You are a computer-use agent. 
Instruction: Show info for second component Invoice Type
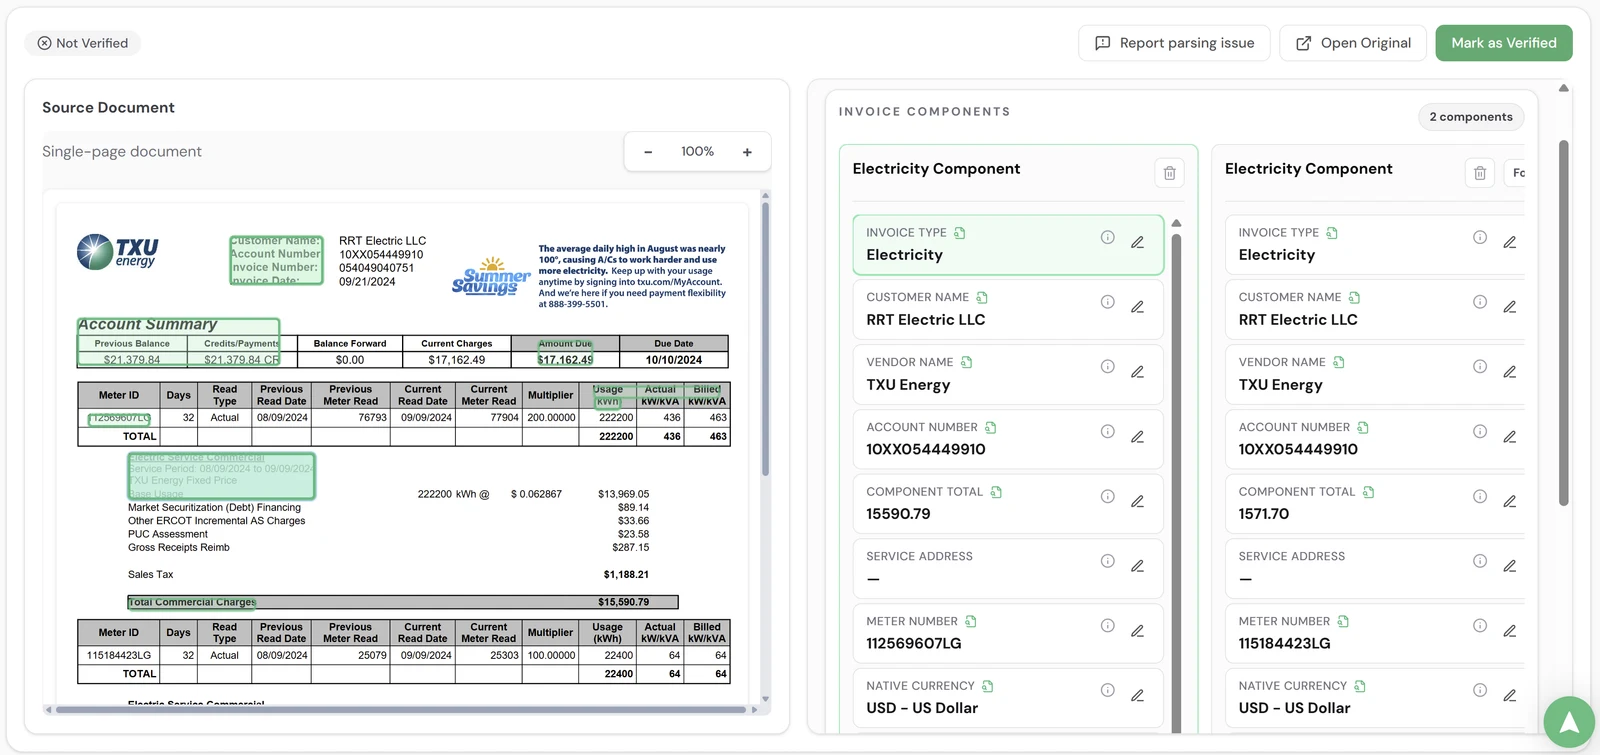click(x=1480, y=238)
